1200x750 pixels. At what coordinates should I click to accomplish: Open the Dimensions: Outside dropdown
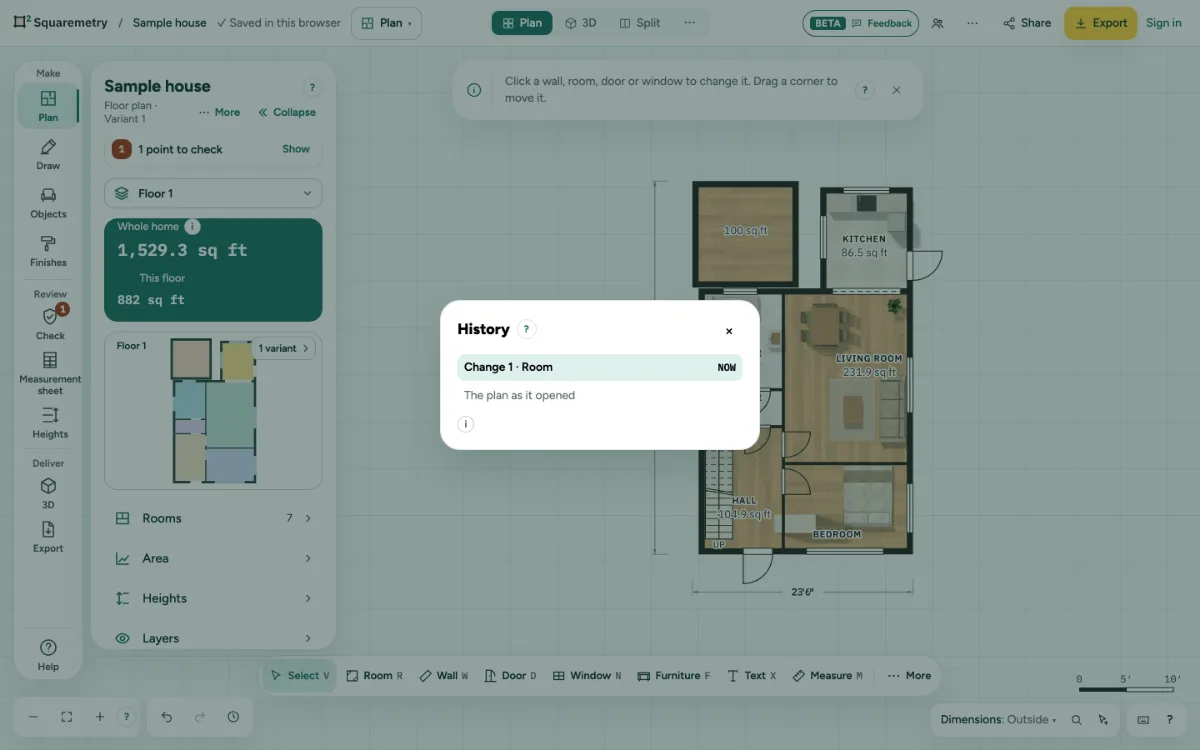(998, 720)
